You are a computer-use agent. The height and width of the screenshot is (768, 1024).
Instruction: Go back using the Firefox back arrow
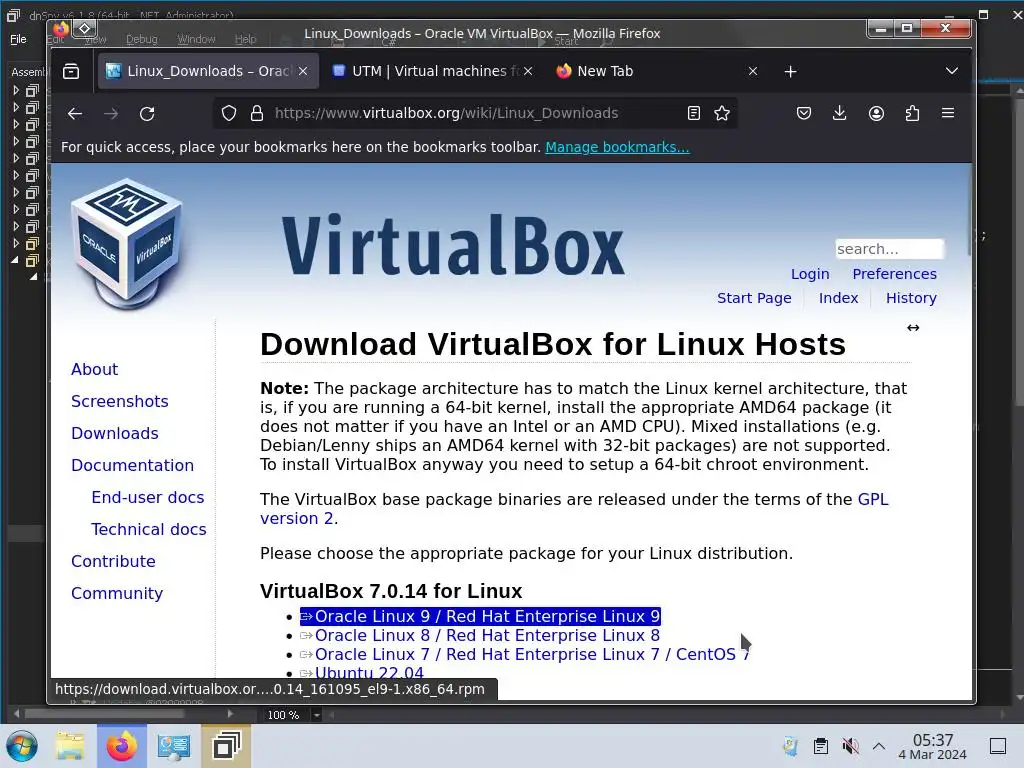pyautogui.click(x=75, y=114)
